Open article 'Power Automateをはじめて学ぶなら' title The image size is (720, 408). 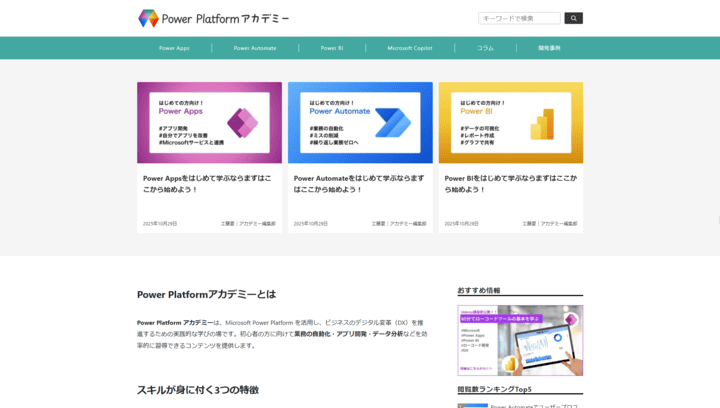pyautogui.click(x=359, y=184)
